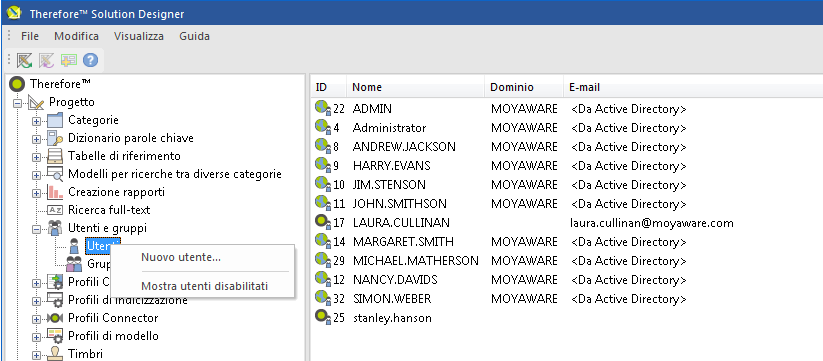Select the JIM.STENSON user
This screenshot has width=823, height=361.
tap(389, 185)
